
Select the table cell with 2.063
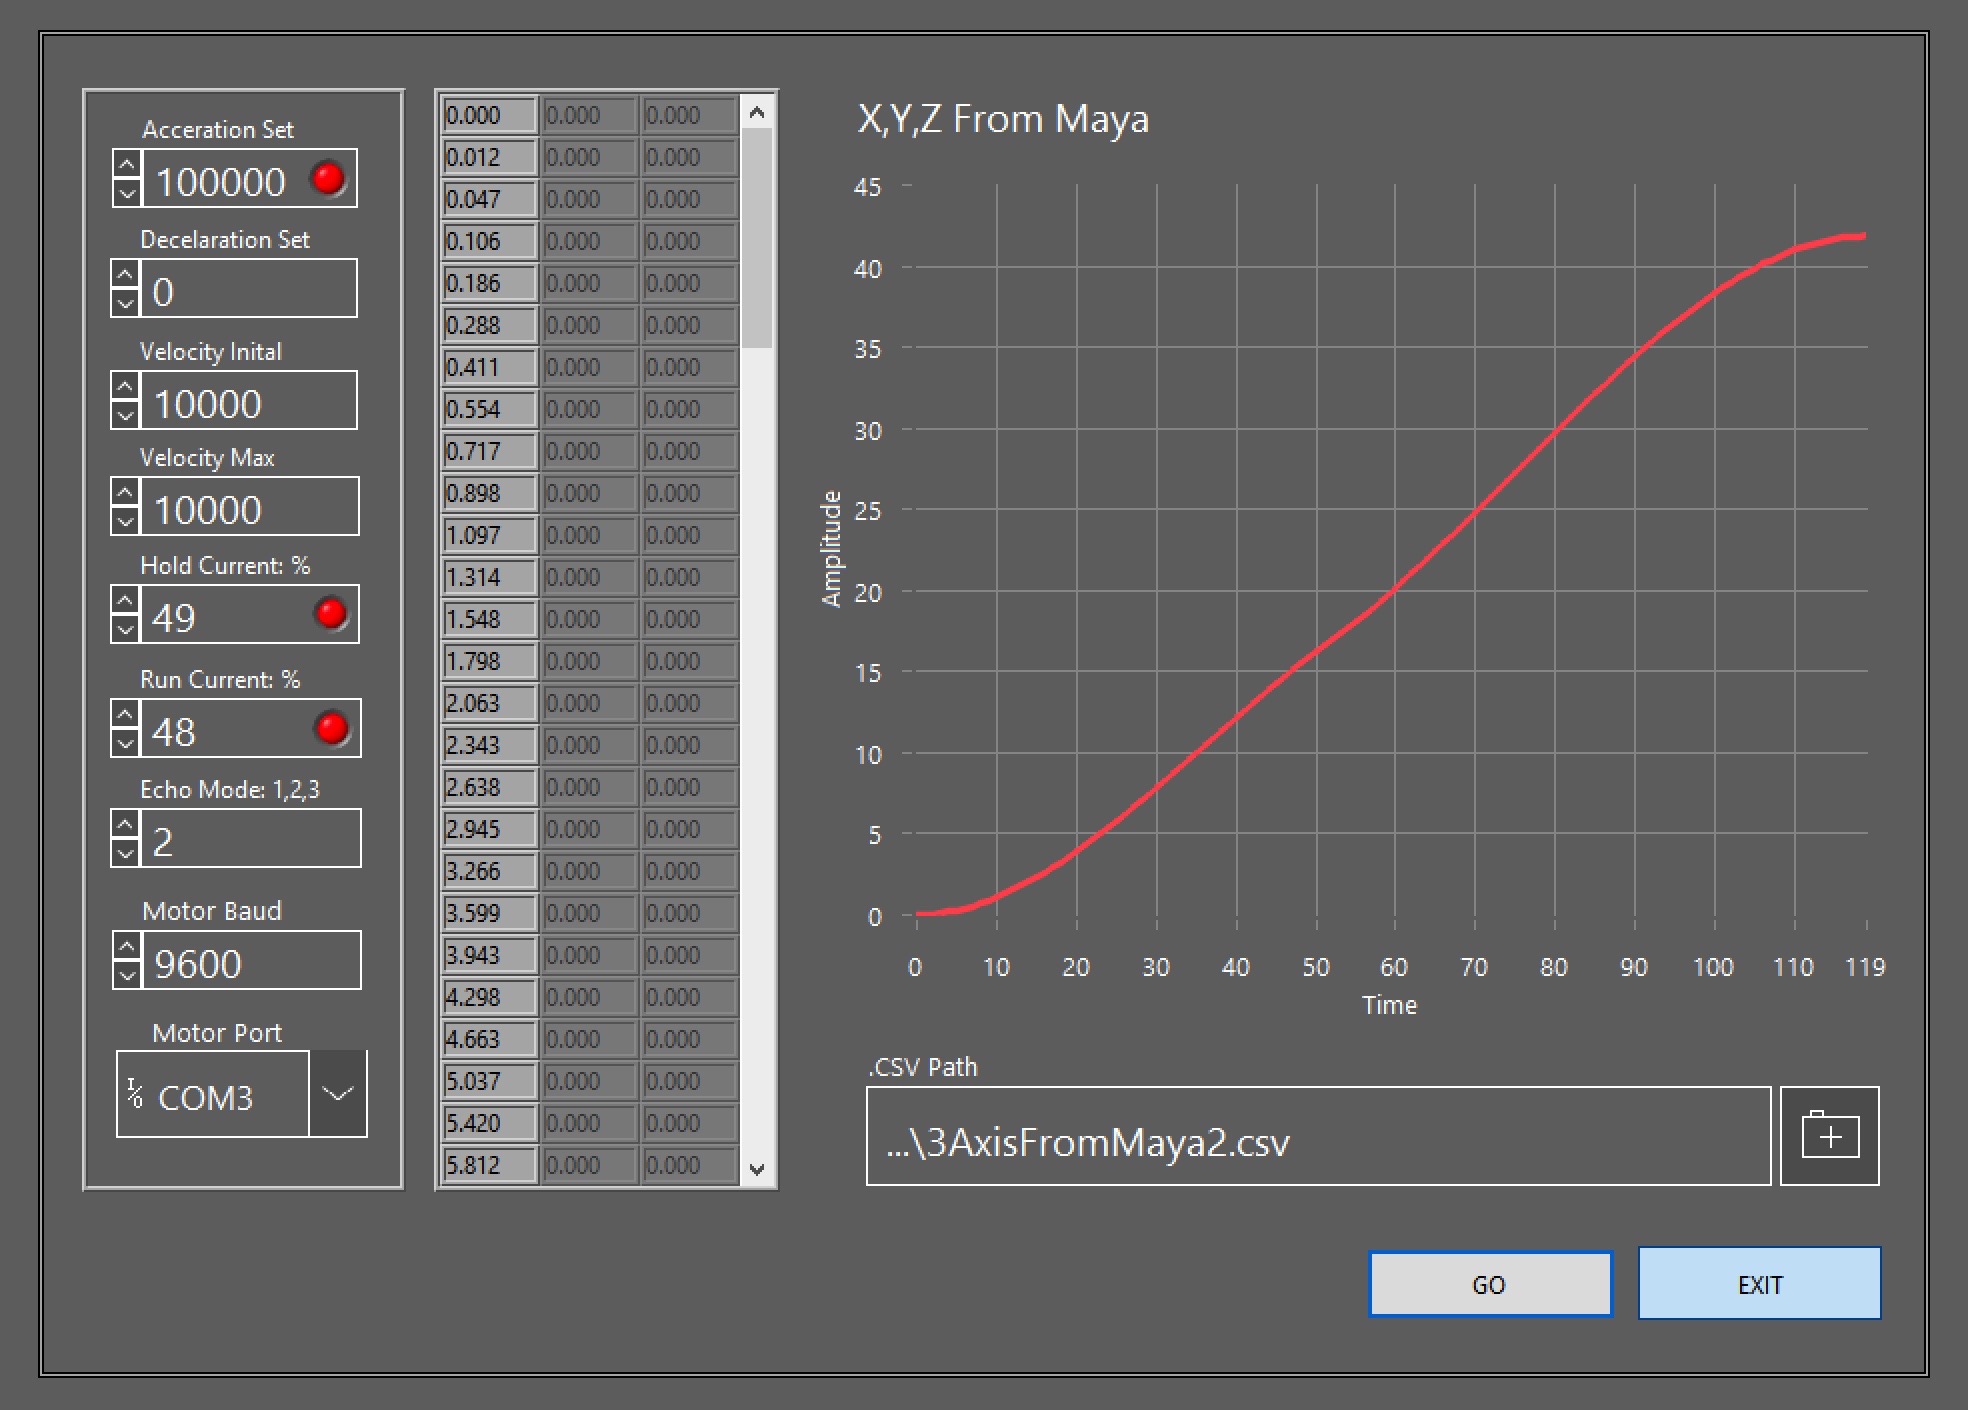(490, 703)
